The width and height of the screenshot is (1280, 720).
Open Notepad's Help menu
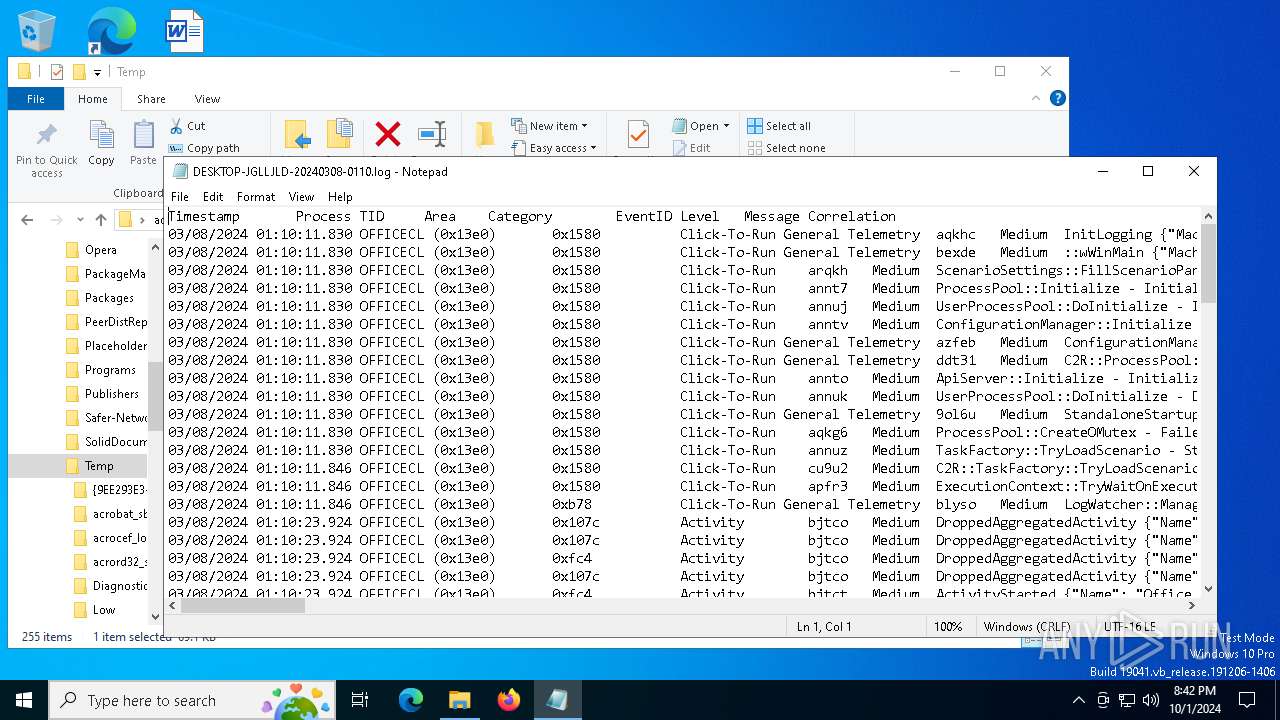click(x=340, y=197)
